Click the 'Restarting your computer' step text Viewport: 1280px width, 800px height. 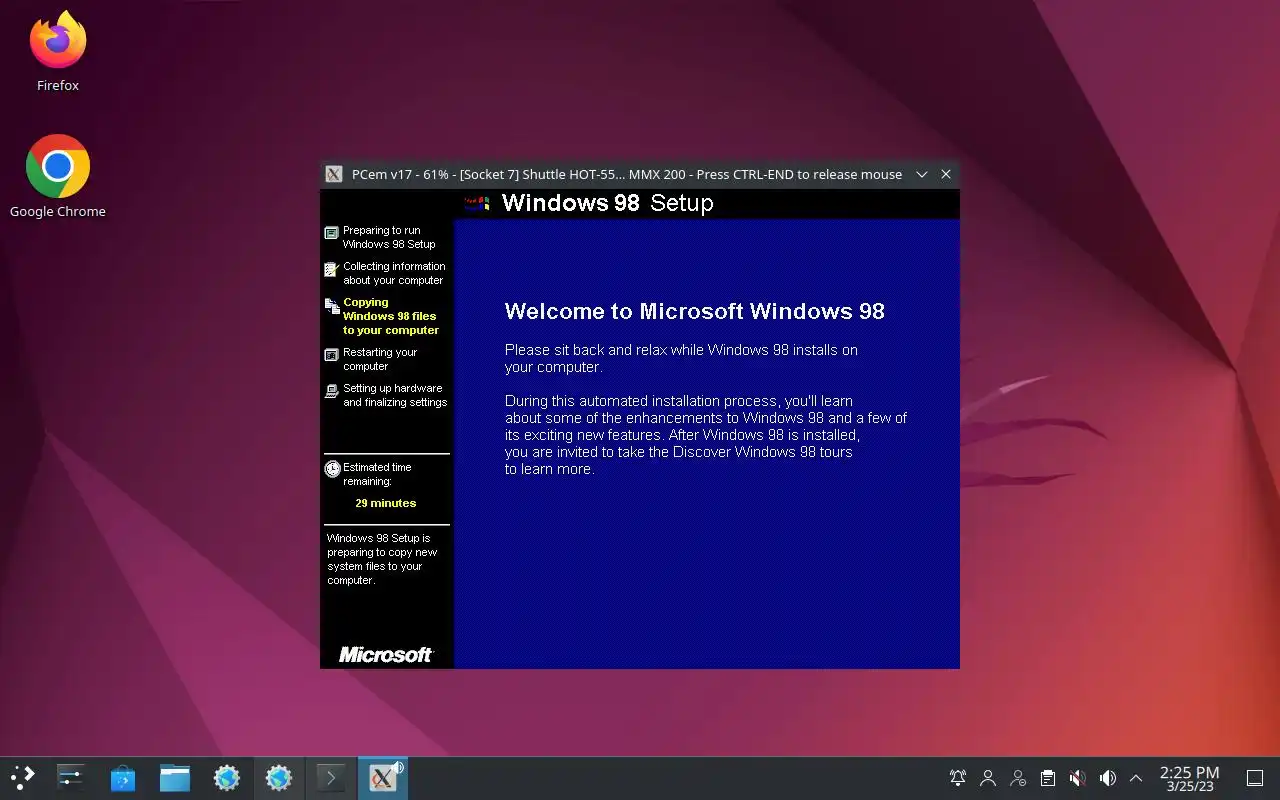(380, 359)
